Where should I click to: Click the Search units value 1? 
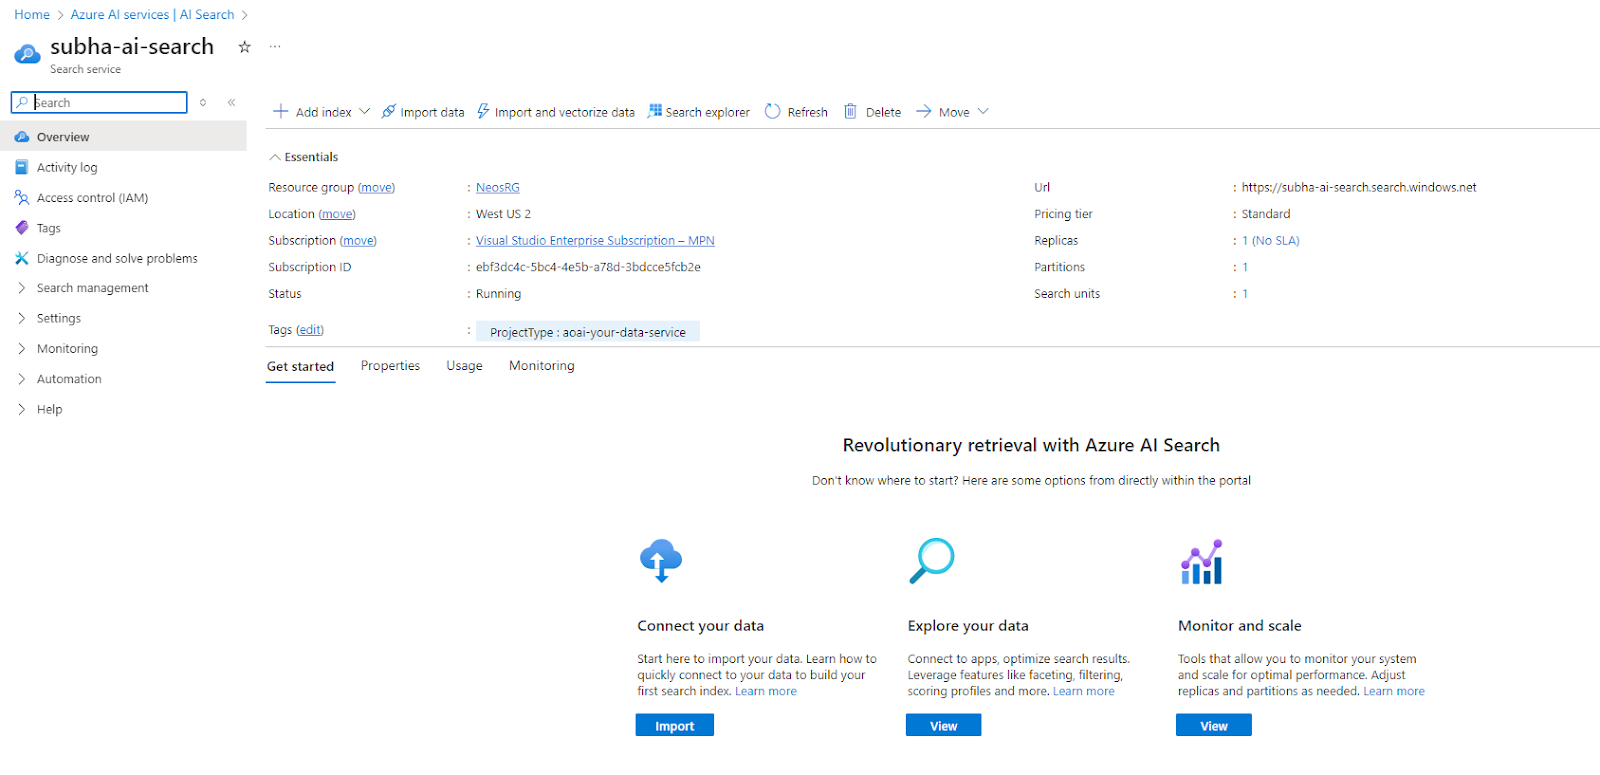1245,294
